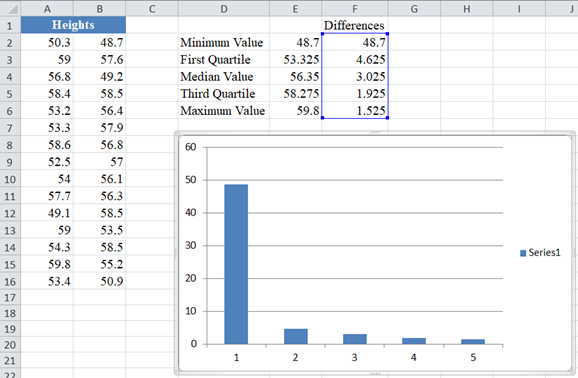The height and width of the screenshot is (378, 578).
Task: Select cell containing Third Quartile
Action: coord(224,94)
